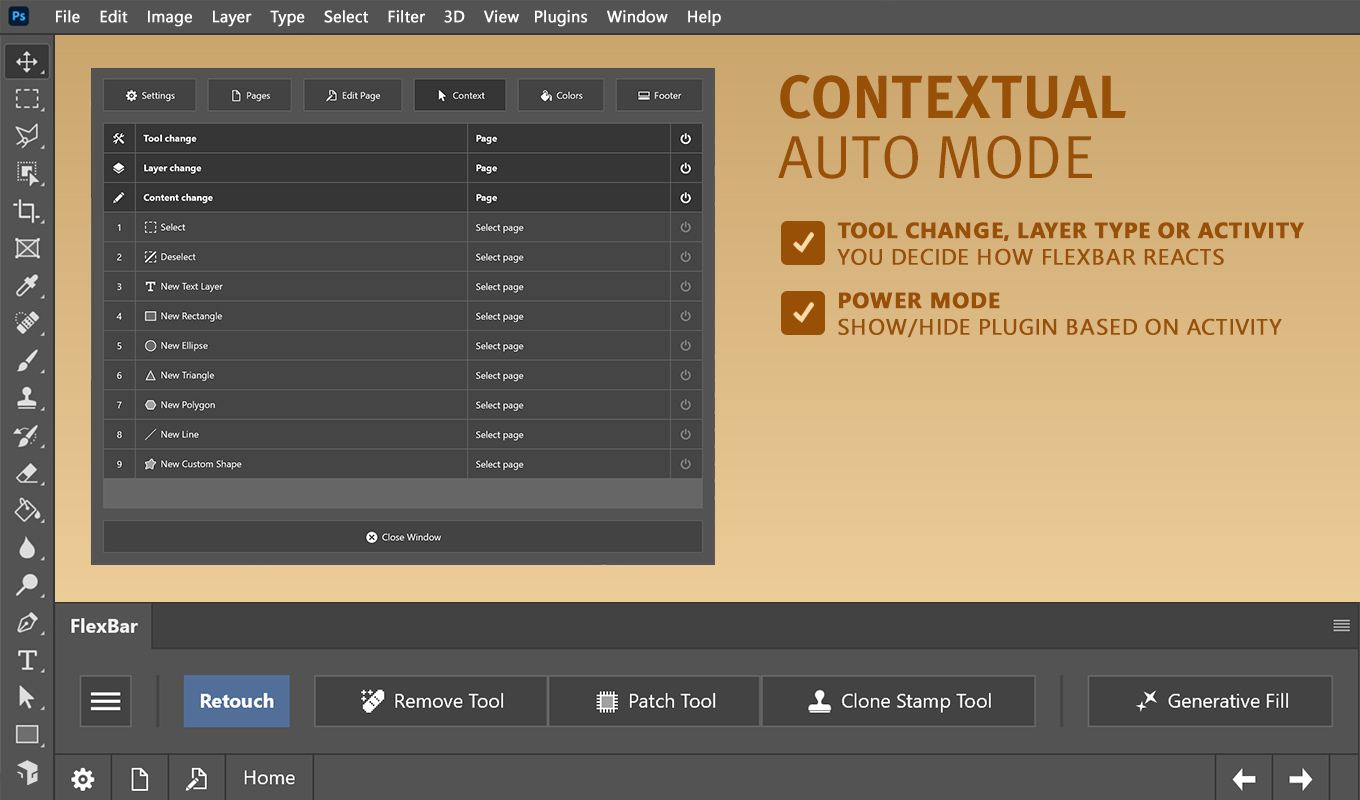Toggle power for New Custom Shape row
Screen dimensions: 1360x800
(x=686, y=464)
